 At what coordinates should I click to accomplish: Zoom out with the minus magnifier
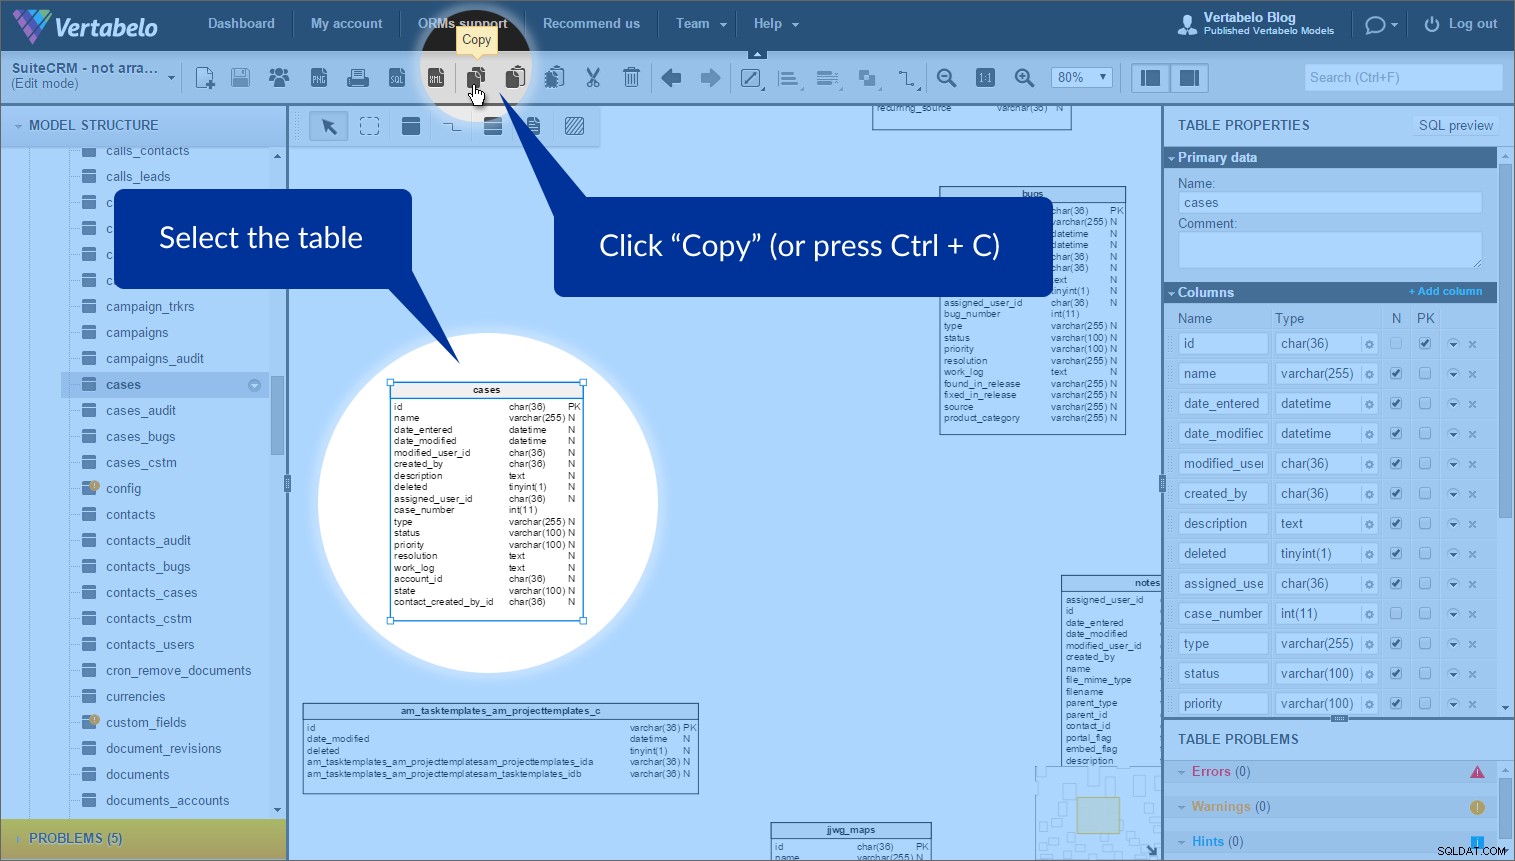click(946, 78)
